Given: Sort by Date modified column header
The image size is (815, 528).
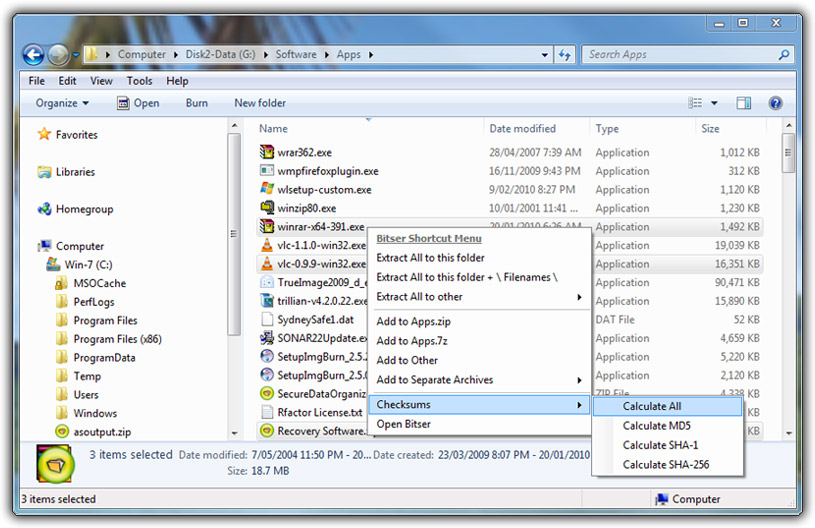Looking at the screenshot, I should 522,128.
